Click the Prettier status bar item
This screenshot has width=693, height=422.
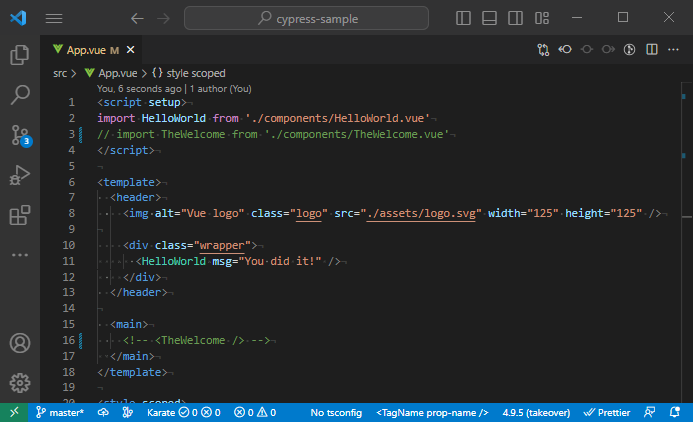(606, 412)
